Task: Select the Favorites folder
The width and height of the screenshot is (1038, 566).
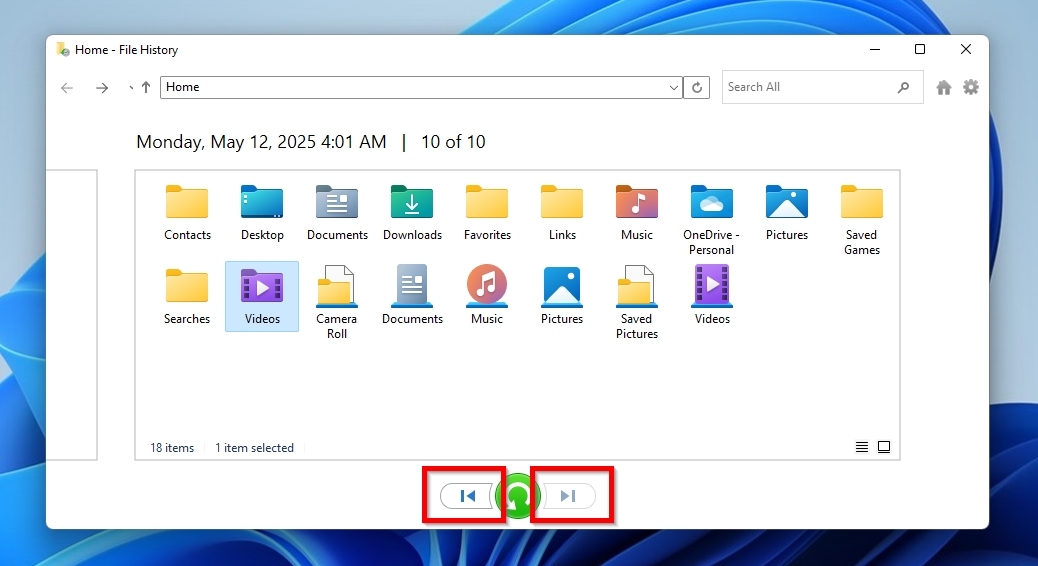Action: click(x=487, y=213)
